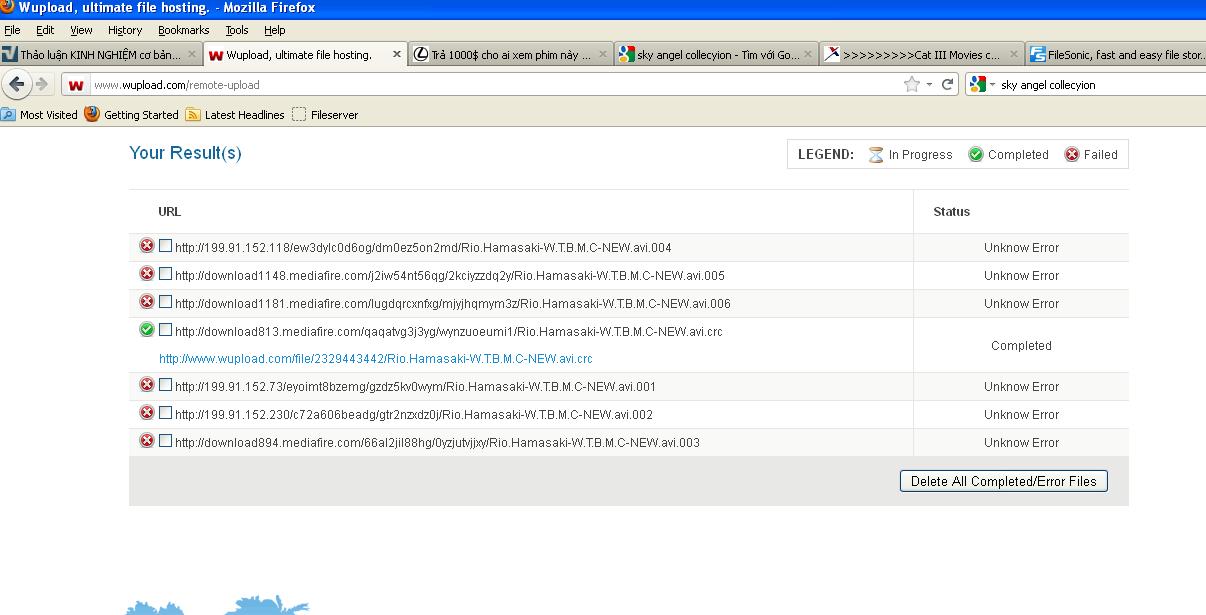
Task: Click the RSS feed icon of Latest Headlines
Action: tap(192, 114)
